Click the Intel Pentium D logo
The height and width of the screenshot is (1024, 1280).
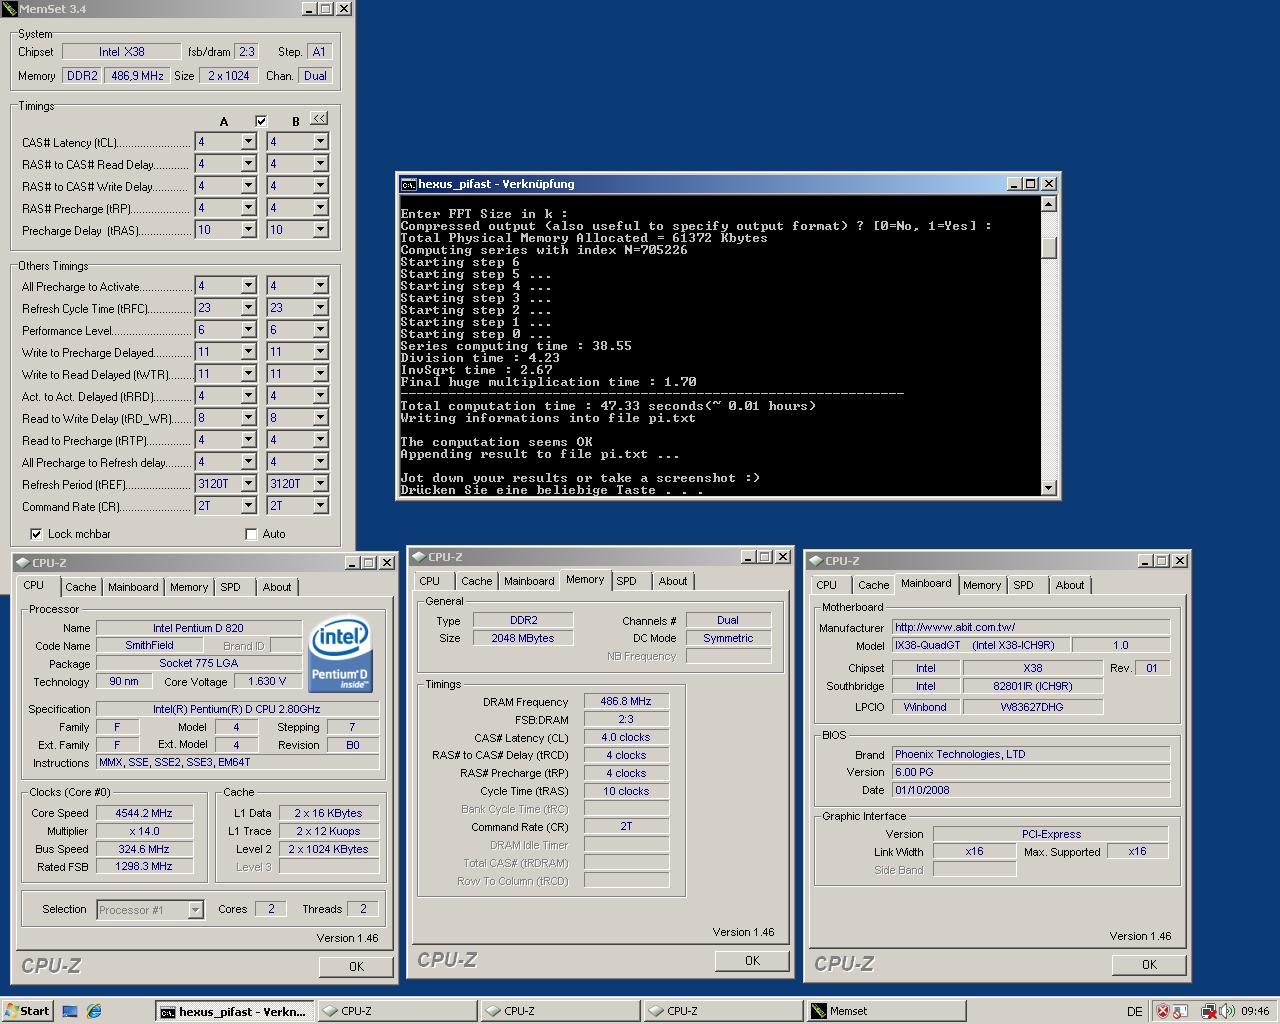click(340, 655)
